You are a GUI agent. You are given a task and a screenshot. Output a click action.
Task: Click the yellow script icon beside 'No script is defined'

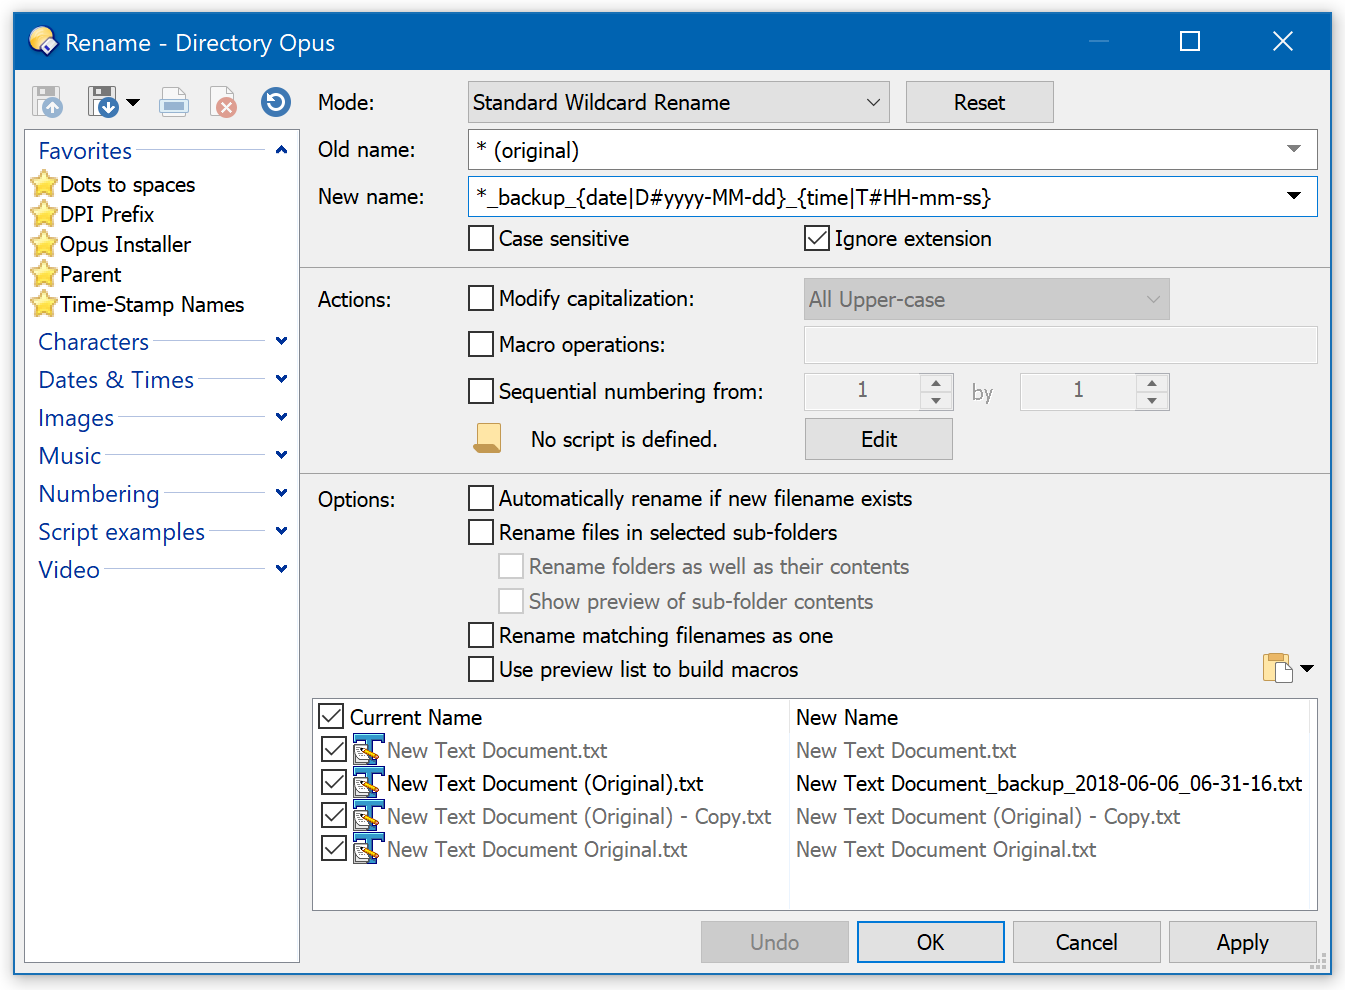pyautogui.click(x=487, y=438)
